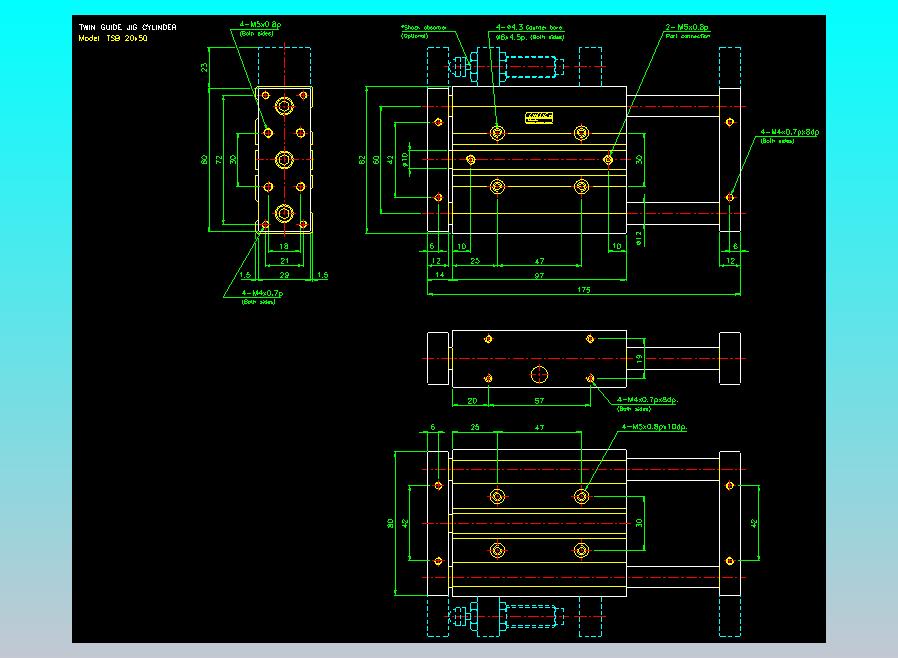
Task: Select the middle bore circle in end view
Action: click(284, 160)
